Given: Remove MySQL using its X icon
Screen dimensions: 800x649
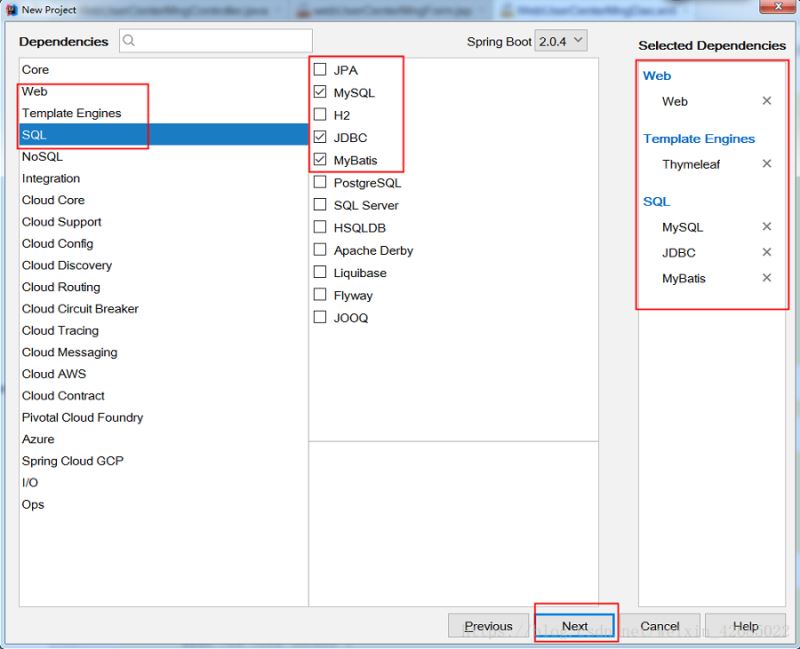Looking at the screenshot, I should 766,226.
